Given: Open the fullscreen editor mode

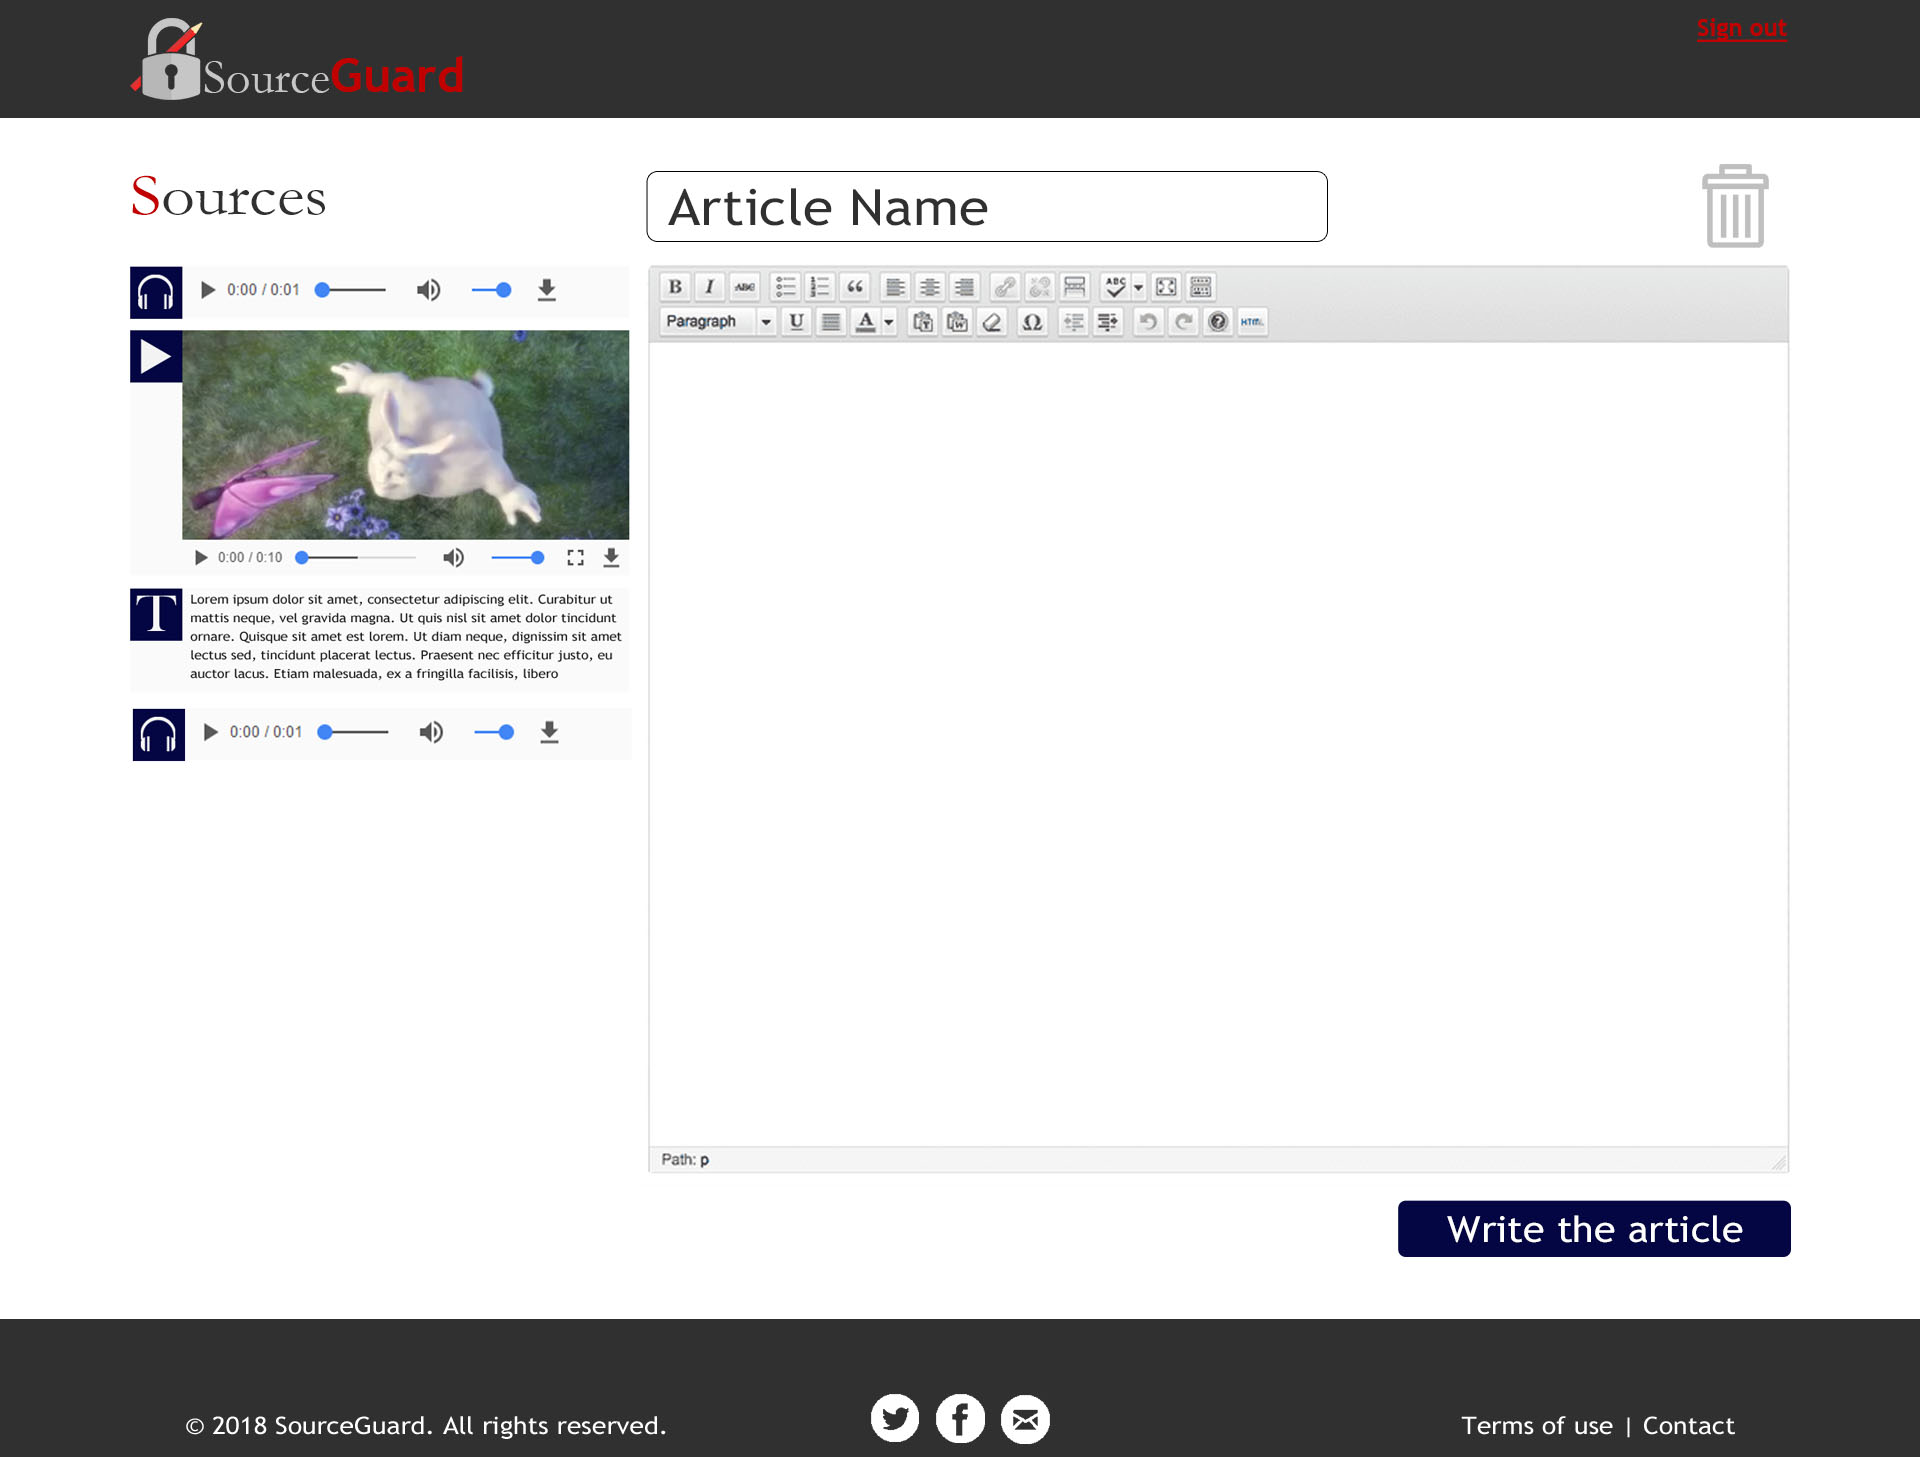Looking at the screenshot, I should coord(1166,287).
